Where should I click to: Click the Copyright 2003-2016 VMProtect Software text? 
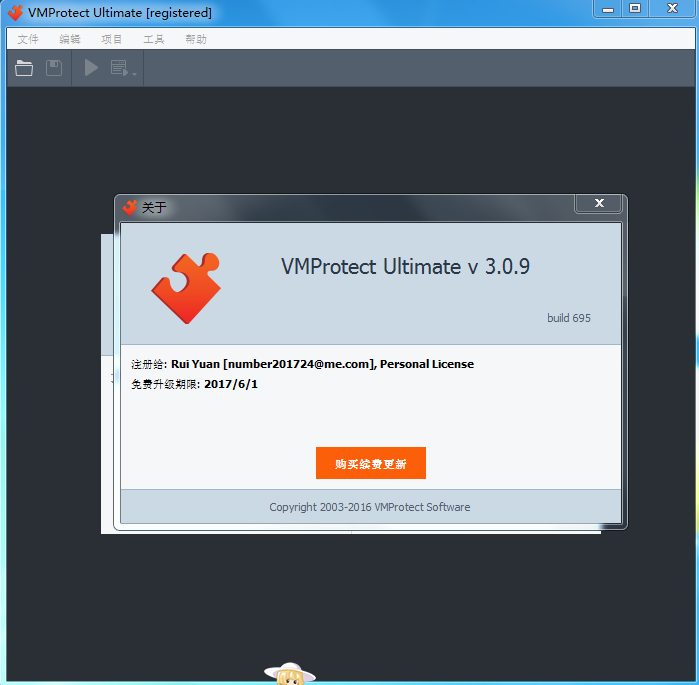pos(370,507)
